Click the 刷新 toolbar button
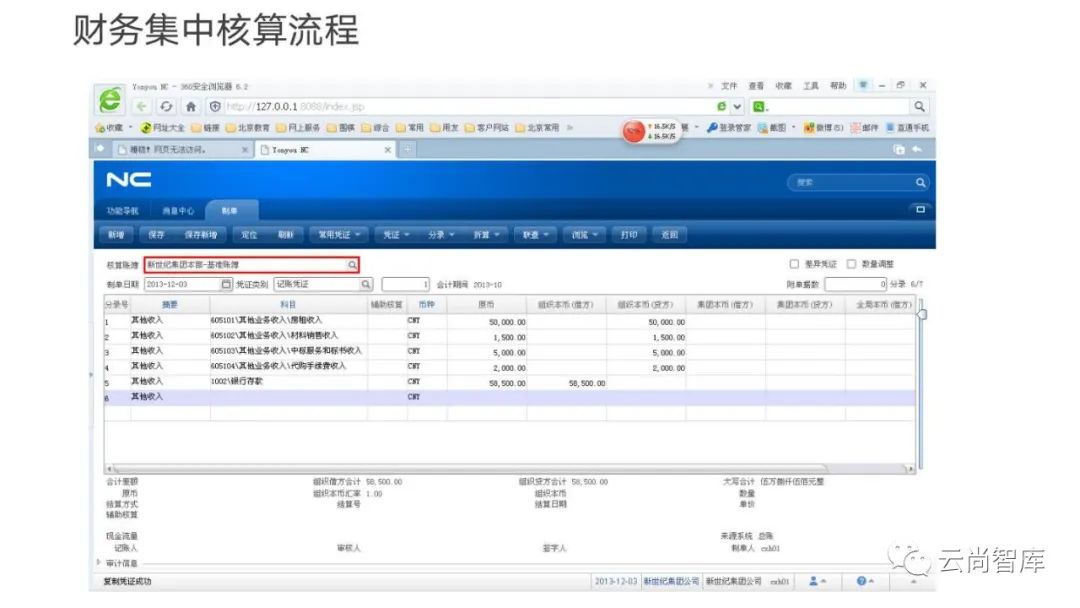This screenshot has height=608, width=1080. (286, 235)
